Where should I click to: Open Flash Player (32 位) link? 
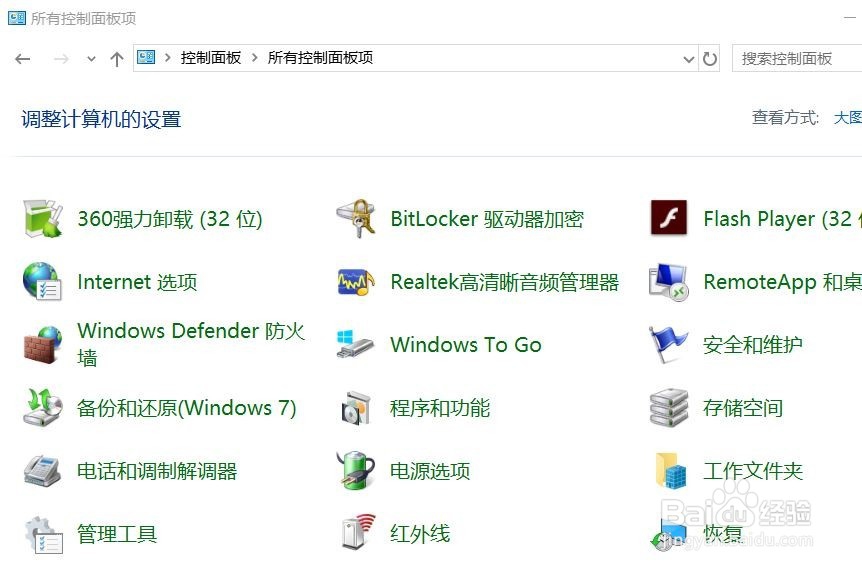click(x=783, y=219)
